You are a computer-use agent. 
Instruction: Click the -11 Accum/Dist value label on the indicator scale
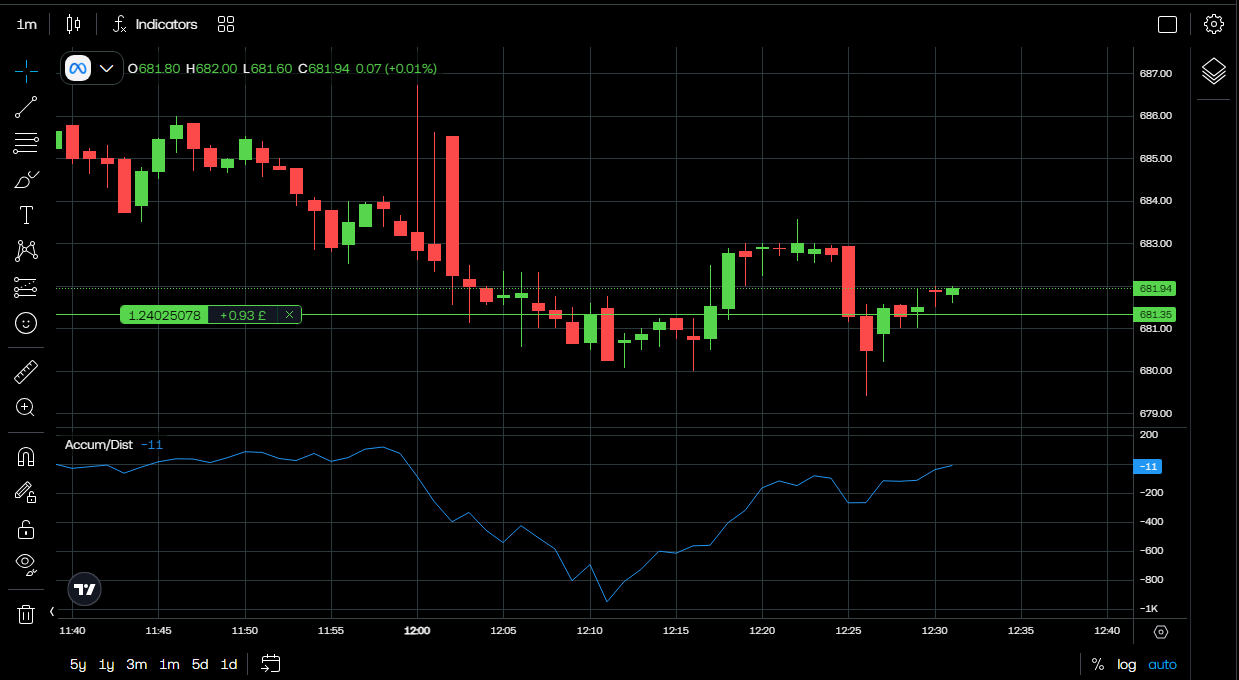coord(1146,466)
